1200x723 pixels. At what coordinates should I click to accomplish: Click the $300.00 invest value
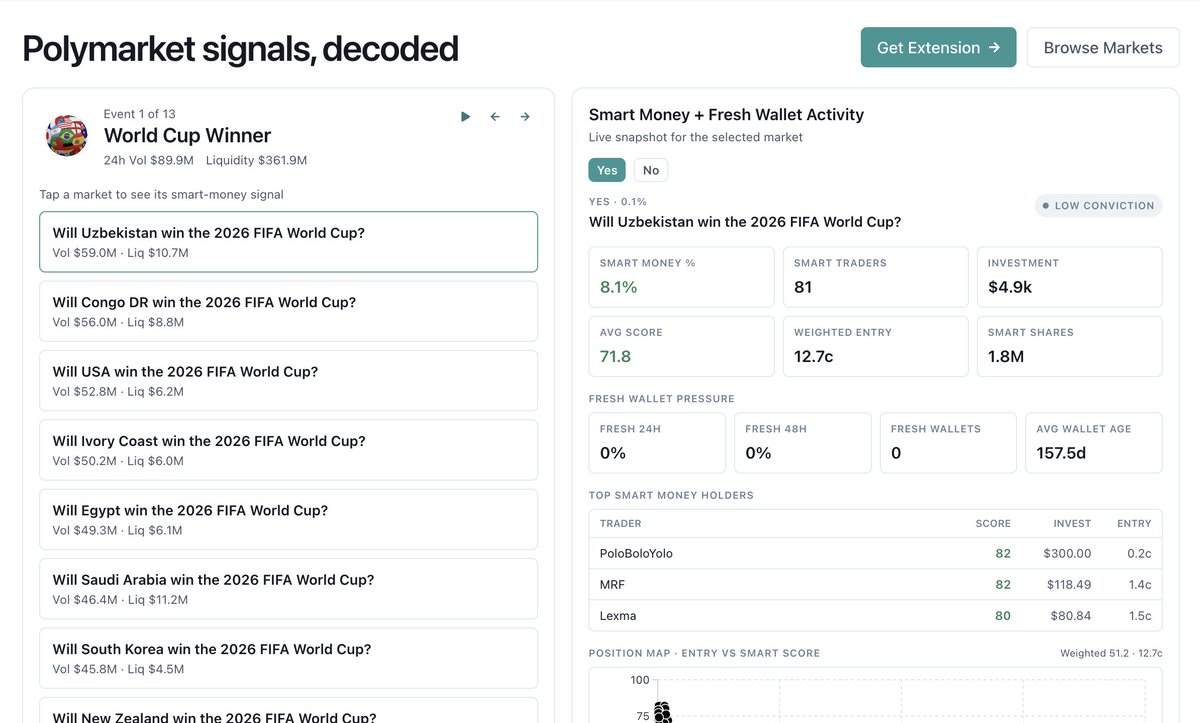click(1067, 553)
